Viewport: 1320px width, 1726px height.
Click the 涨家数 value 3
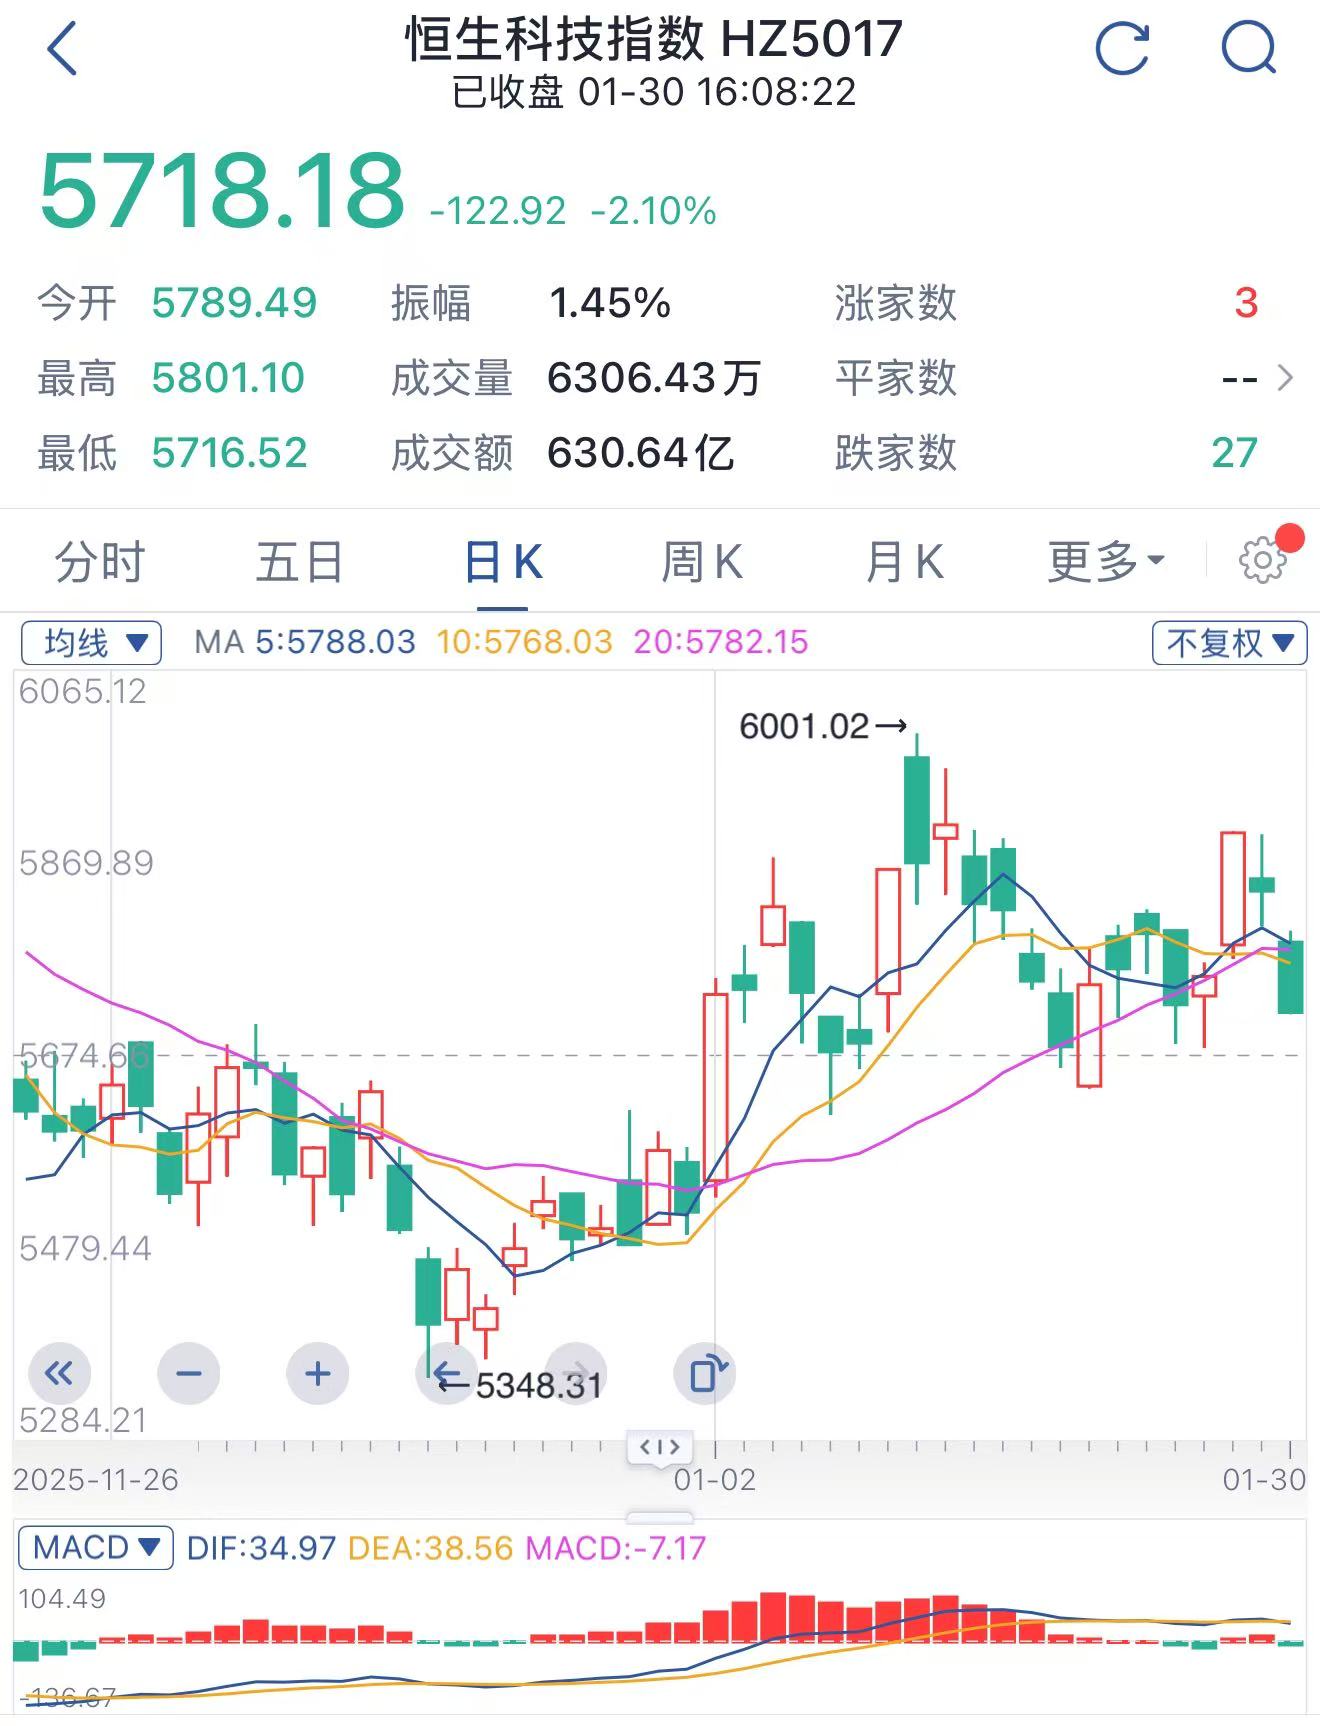[1245, 303]
